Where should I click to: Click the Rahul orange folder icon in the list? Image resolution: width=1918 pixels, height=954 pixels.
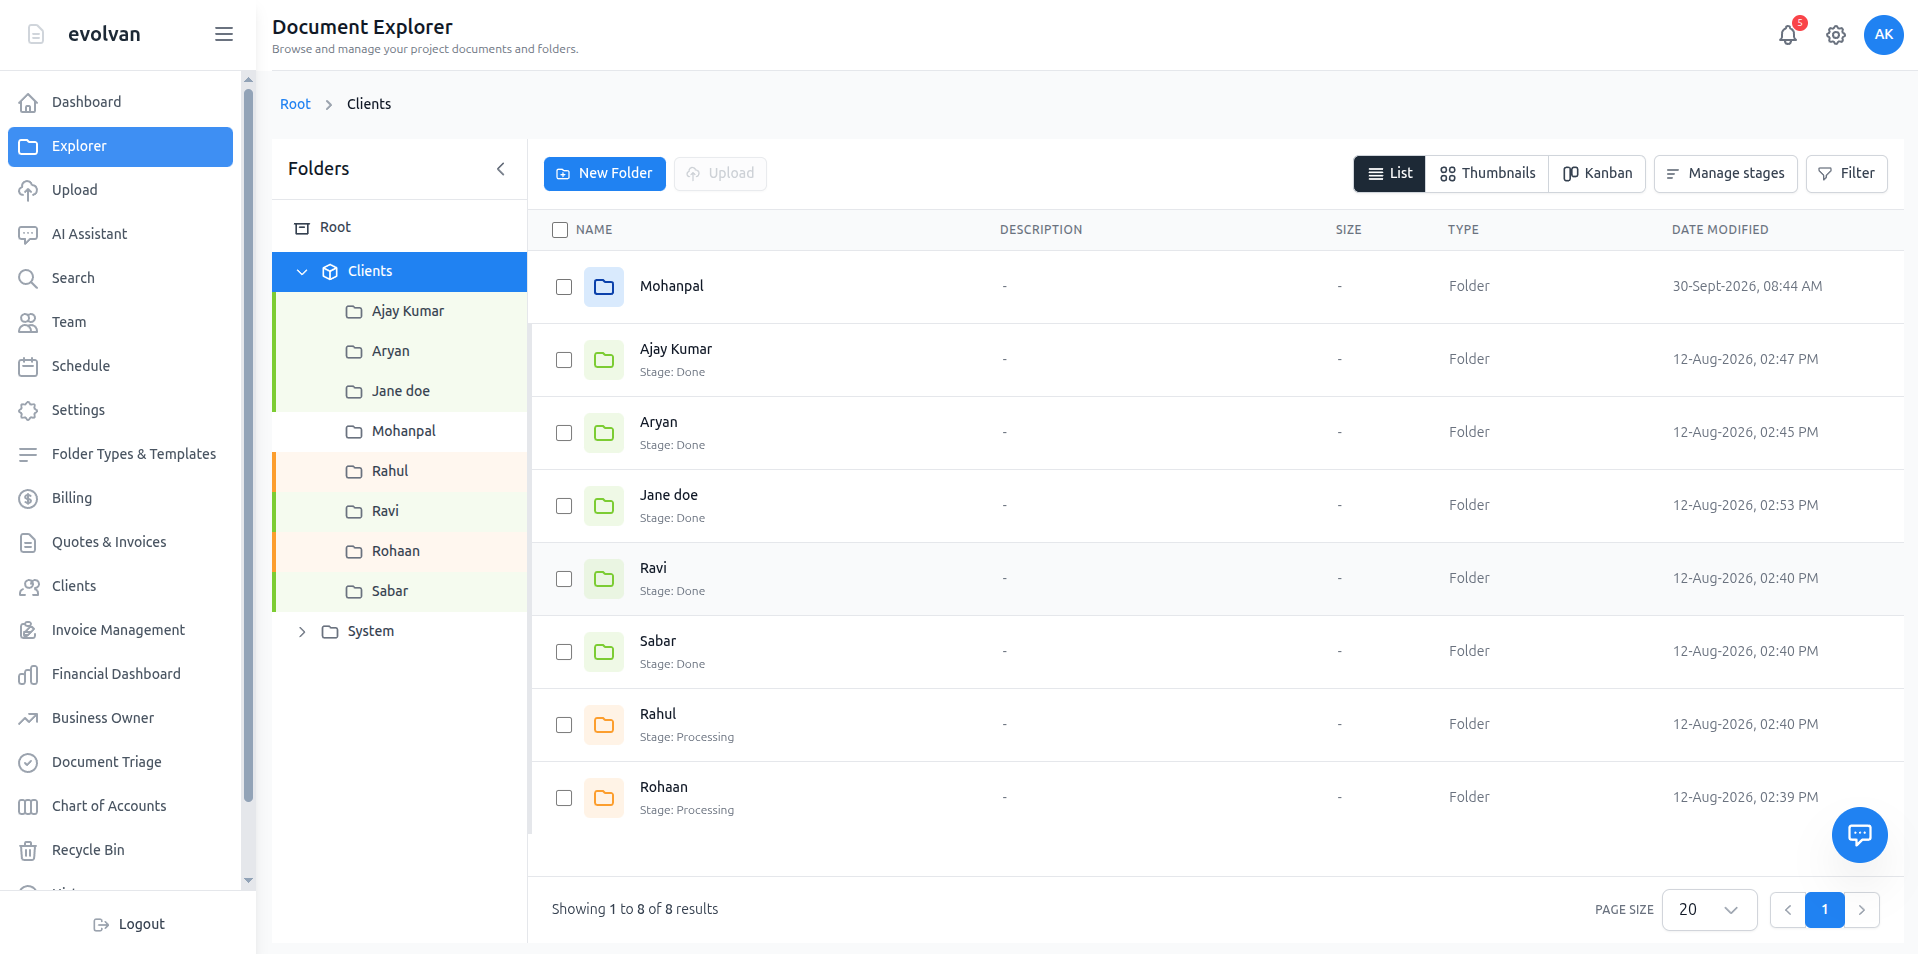(604, 725)
